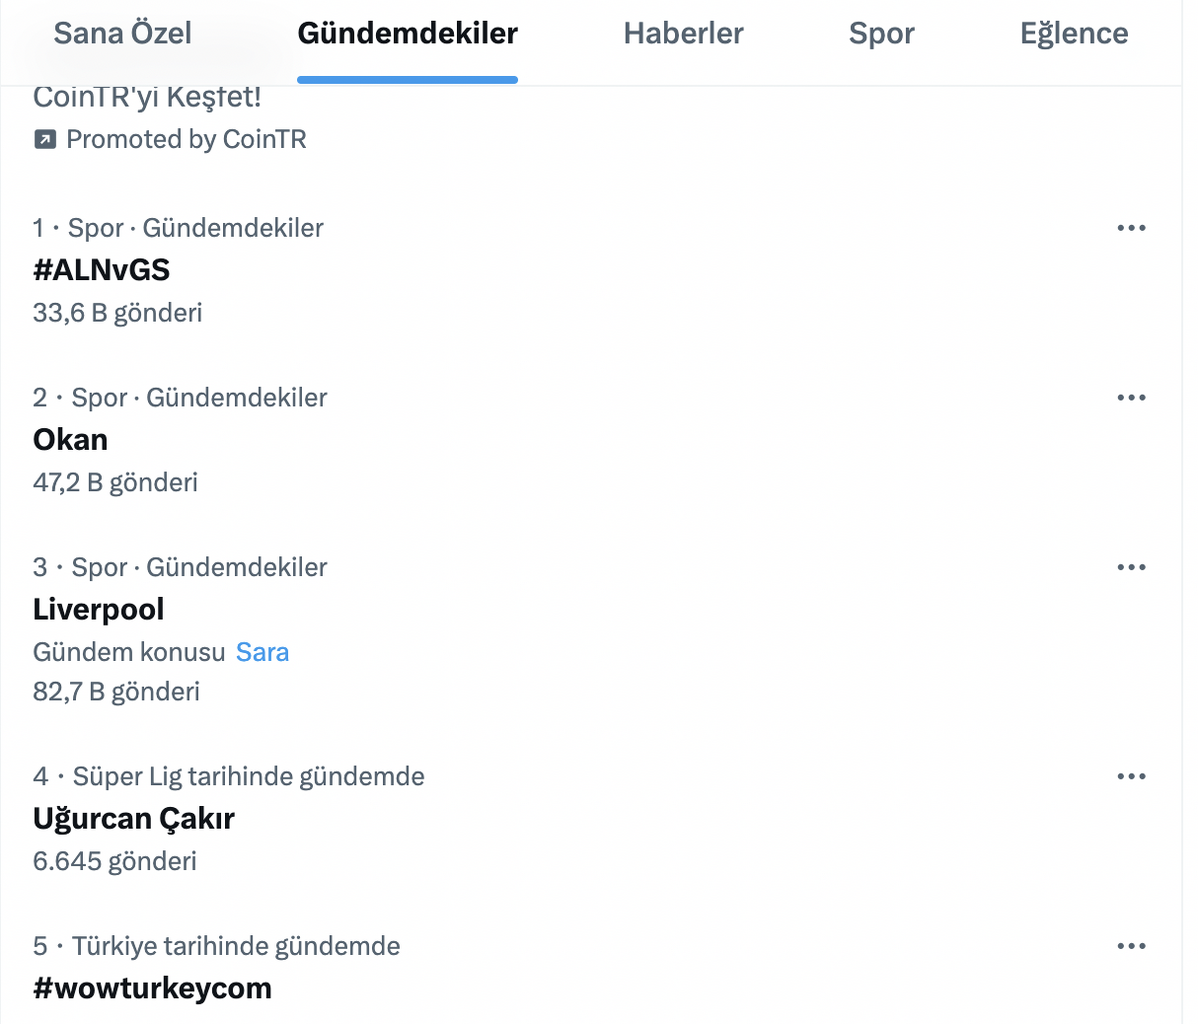Open the Okan trending topic
This screenshot has width=1198, height=1024.
pos(70,440)
